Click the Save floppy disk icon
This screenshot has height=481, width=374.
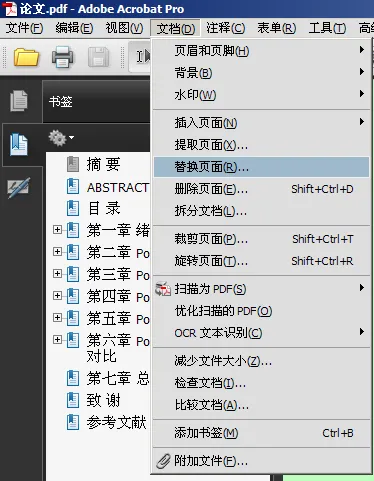click(x=98, y=57)
